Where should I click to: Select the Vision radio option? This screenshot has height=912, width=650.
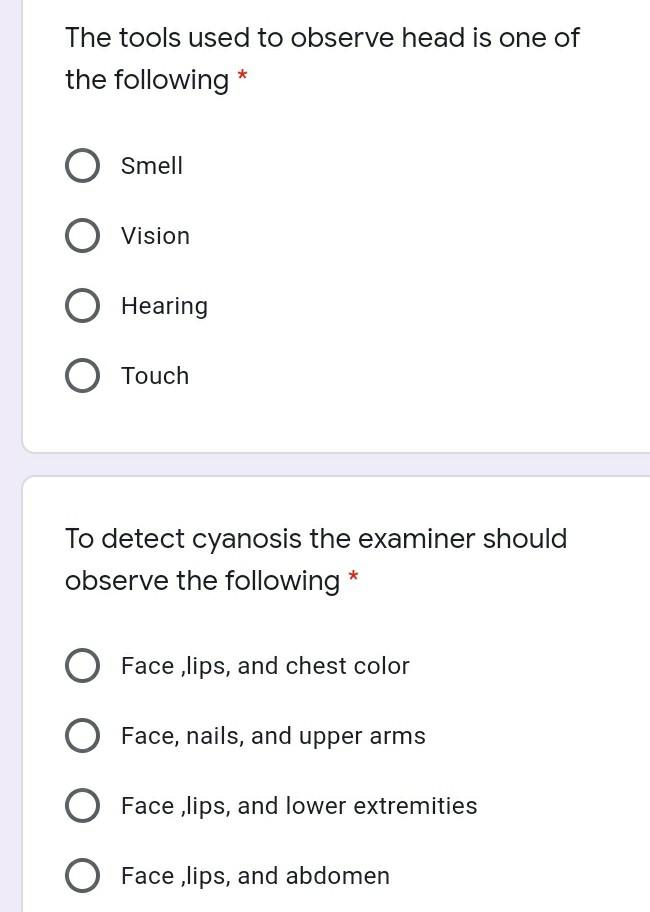(83, 236)
